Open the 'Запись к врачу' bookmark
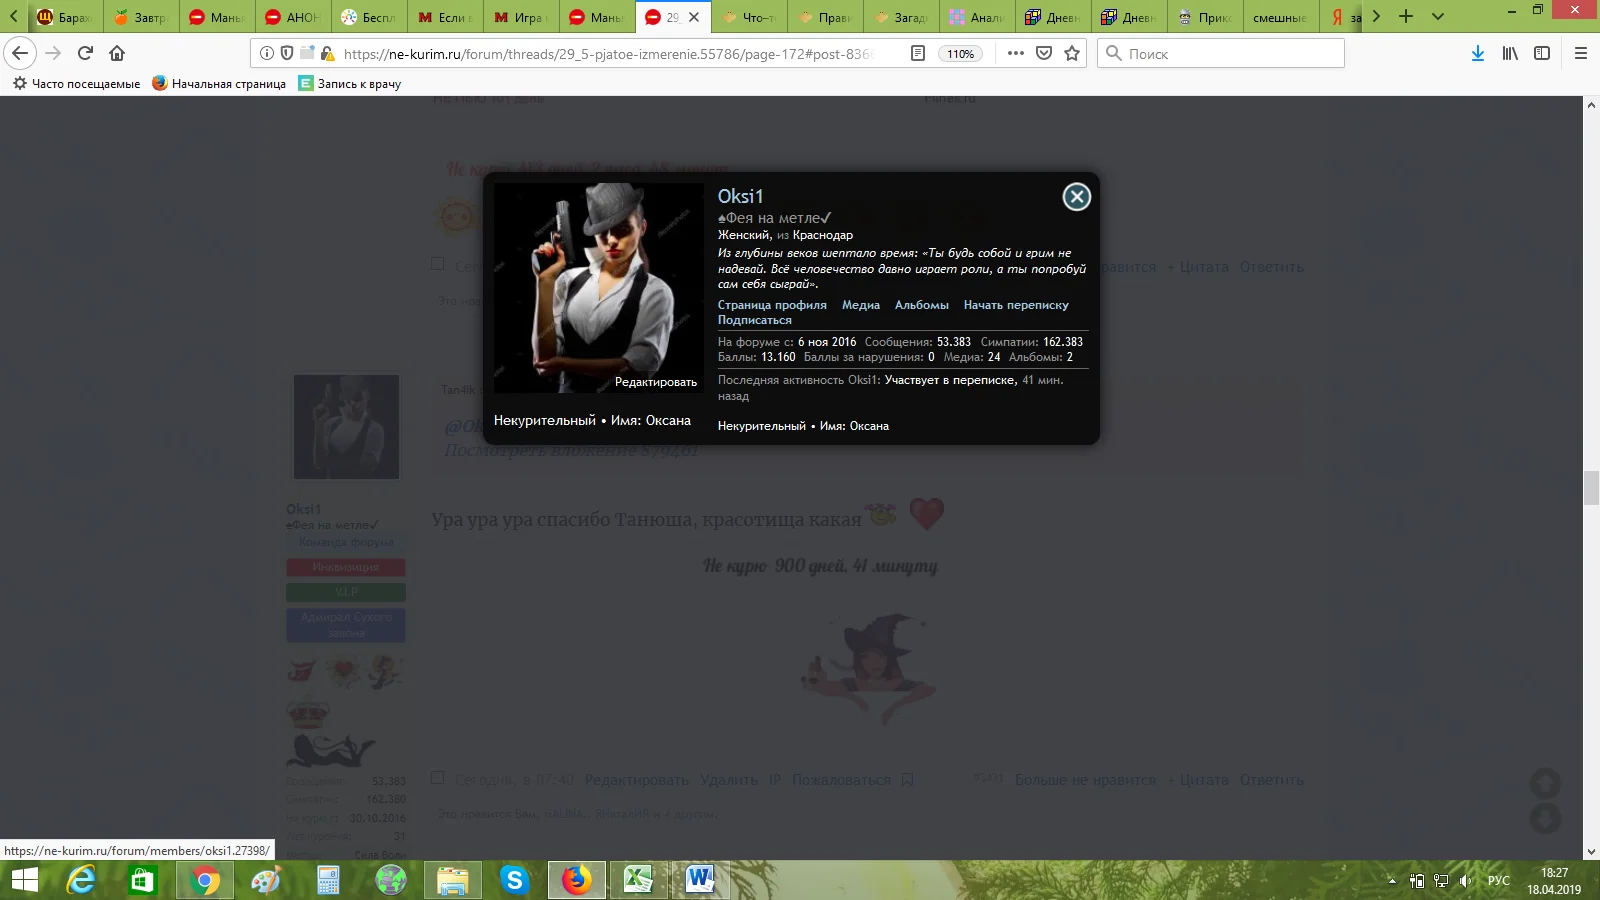 click(x=350, y=84)
